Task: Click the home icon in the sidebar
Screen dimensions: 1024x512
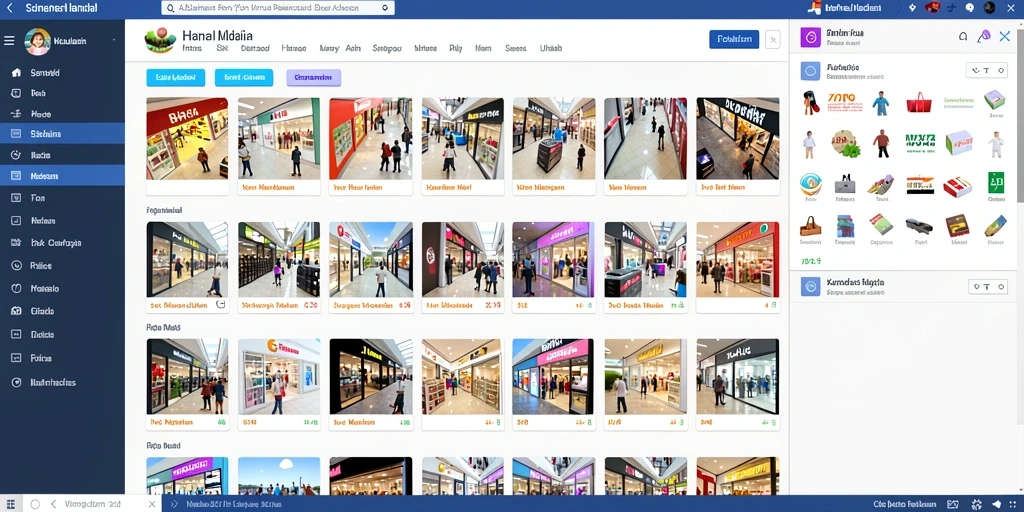Action: (16, 72)
